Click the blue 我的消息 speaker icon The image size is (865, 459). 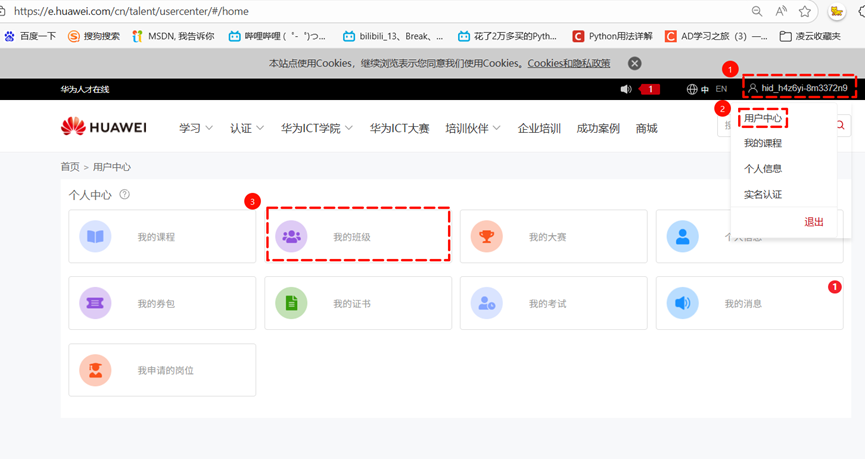point(682,303)
